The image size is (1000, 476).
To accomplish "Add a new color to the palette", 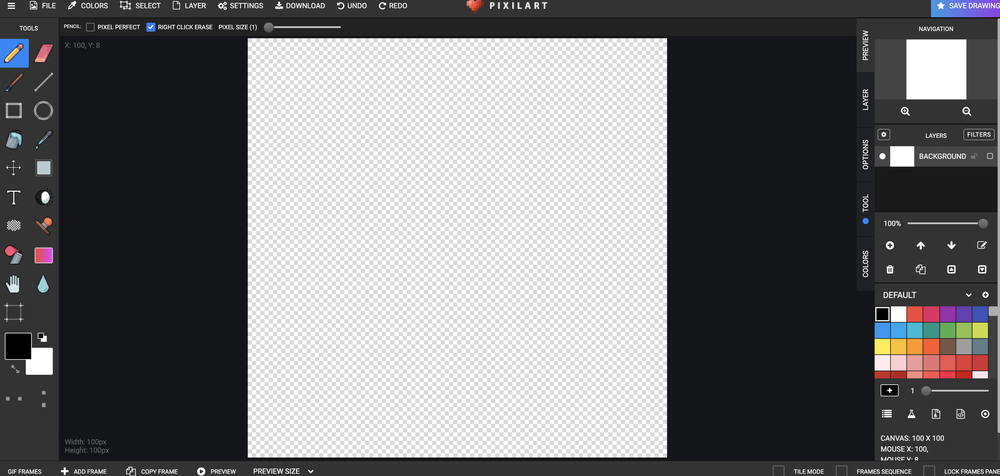I will coord(889,390).
